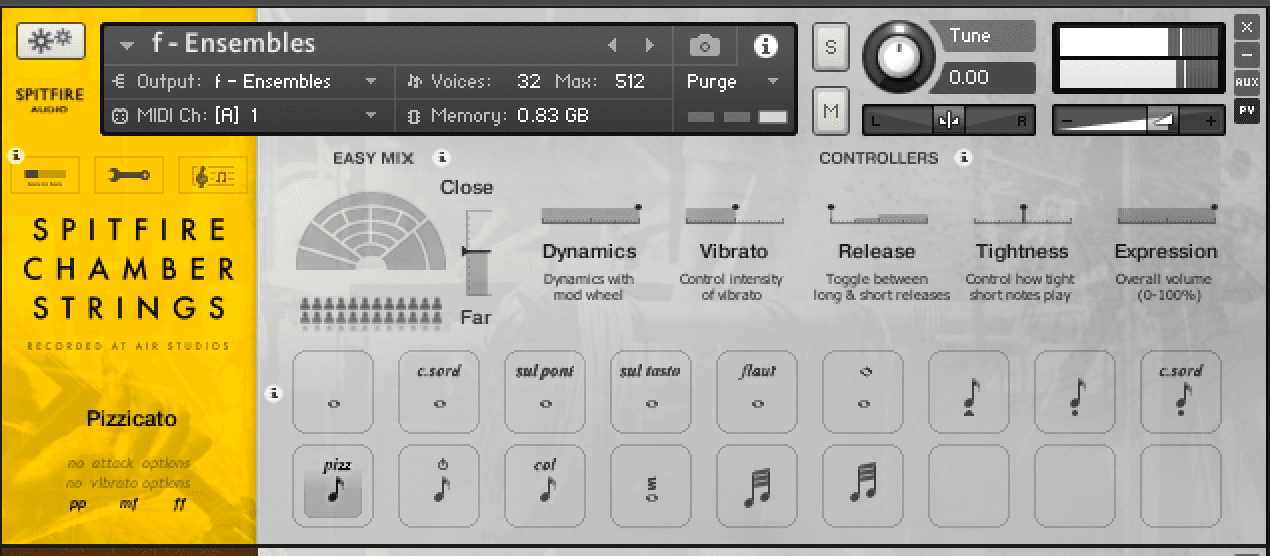Select the sul tasto articulation
This screenshot has width=1270, height=556.
point(651,392)
